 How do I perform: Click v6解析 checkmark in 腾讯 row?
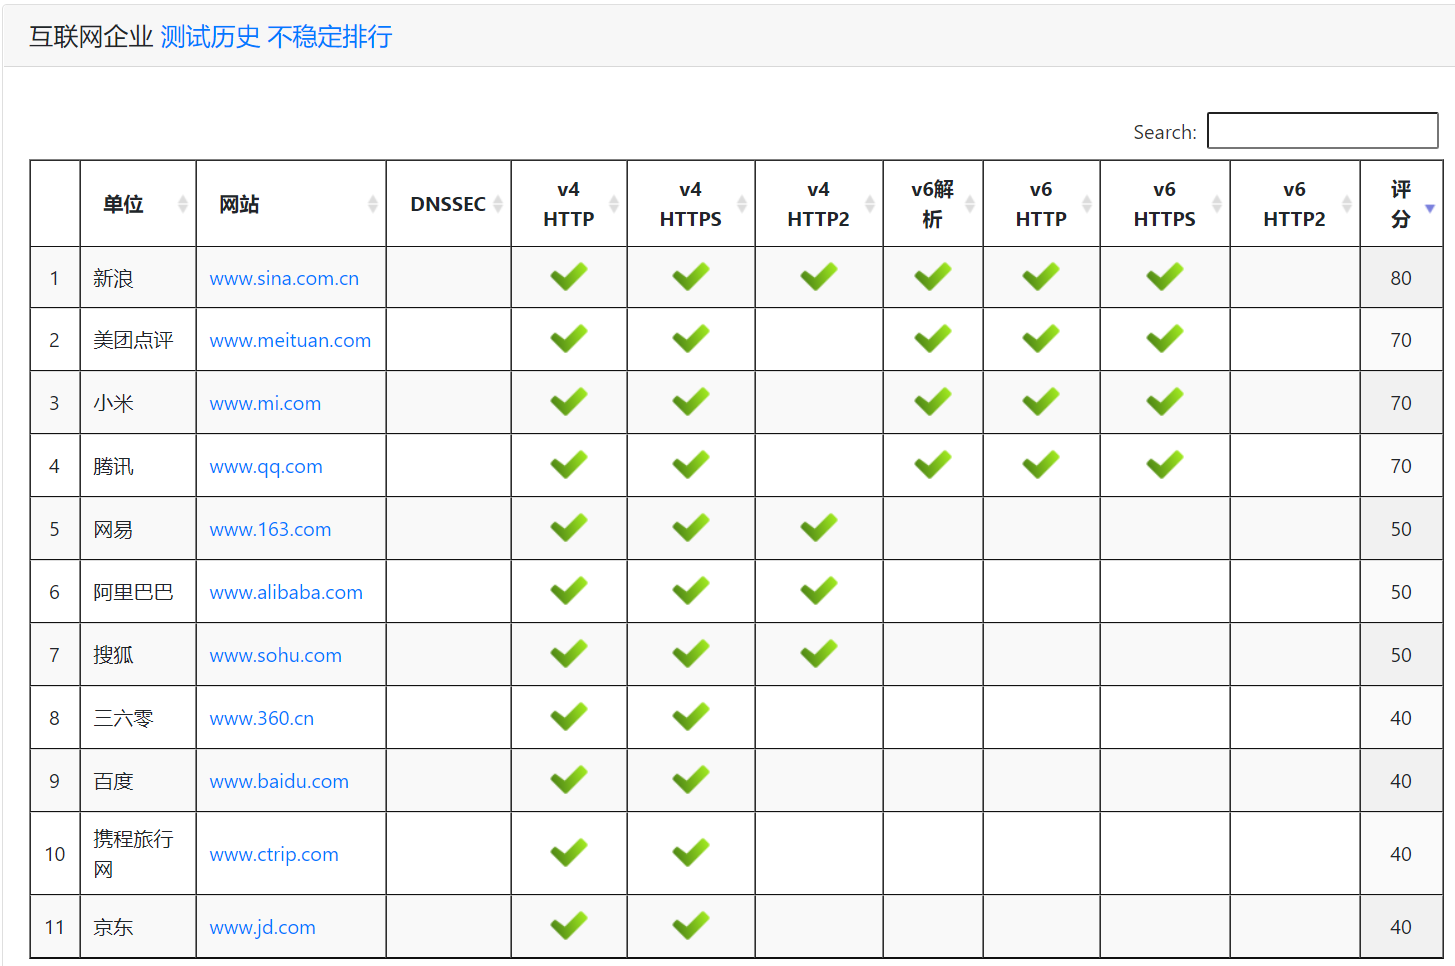click(933, 465)
